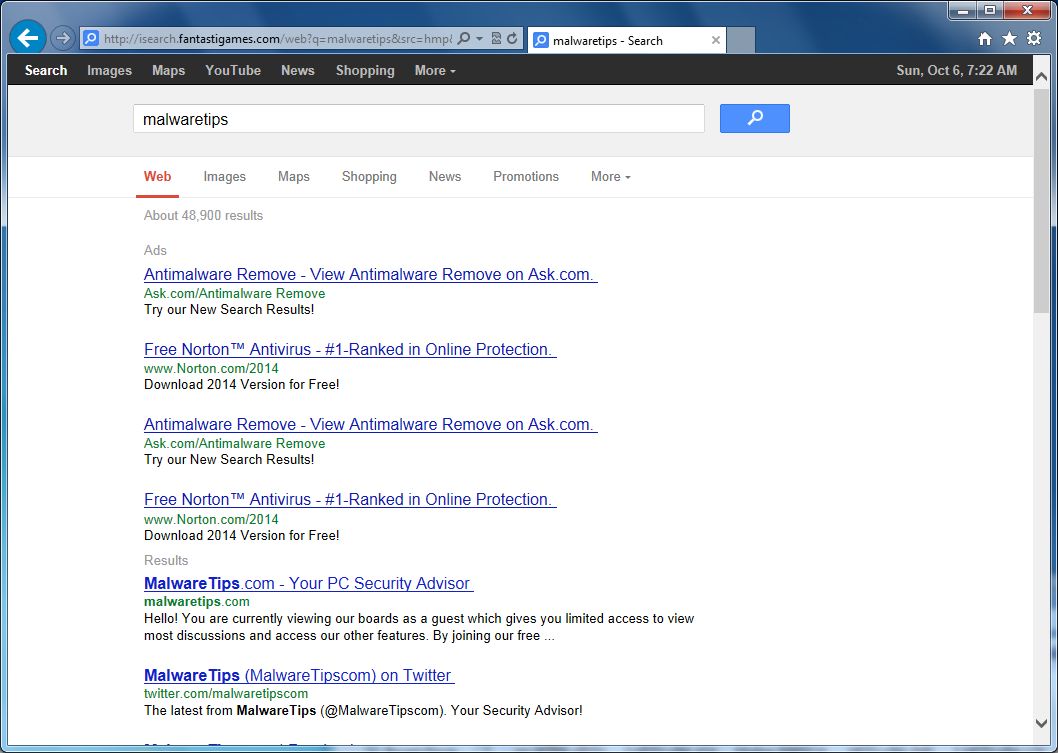Open the address bar dropdown arrow
1058x753 pixels.
pyautogui.click(x=479, y=38)
